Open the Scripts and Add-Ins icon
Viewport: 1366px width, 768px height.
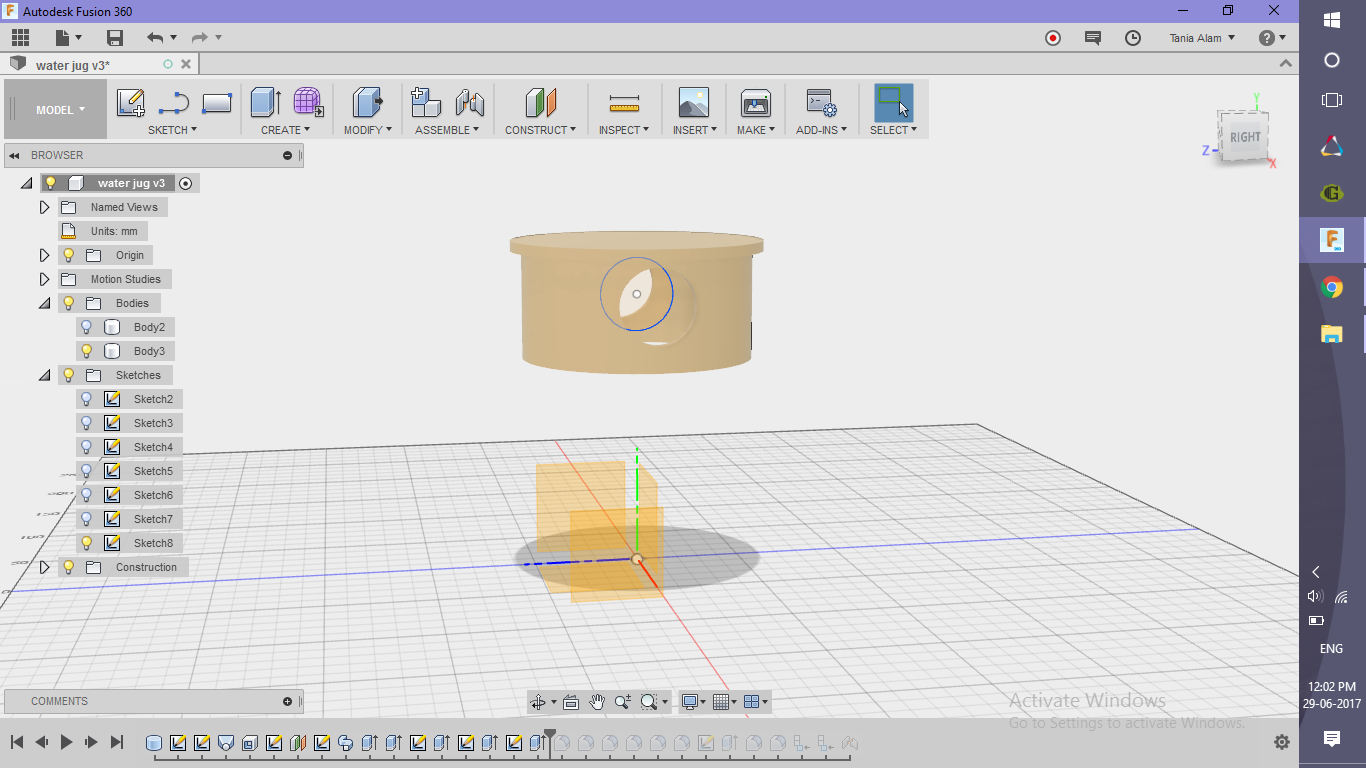point(821,102)
